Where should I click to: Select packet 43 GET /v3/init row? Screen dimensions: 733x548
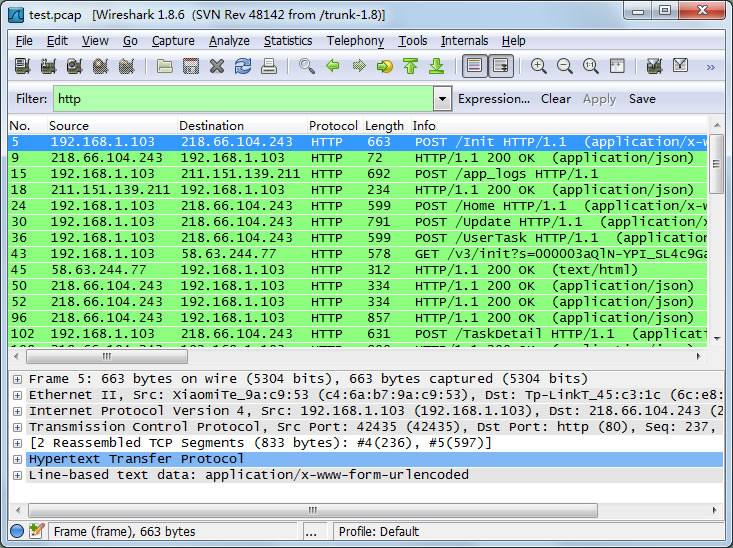(x=358, y=254)
